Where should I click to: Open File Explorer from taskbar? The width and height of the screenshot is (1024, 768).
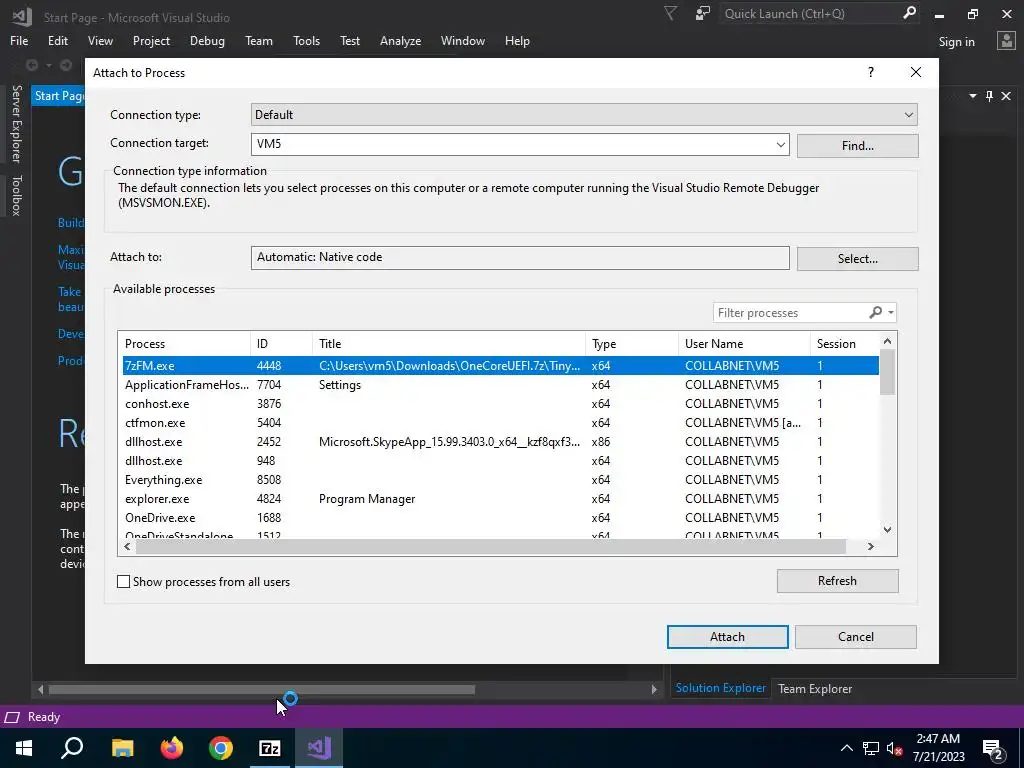pyautogui.click(x=122, y=748)
